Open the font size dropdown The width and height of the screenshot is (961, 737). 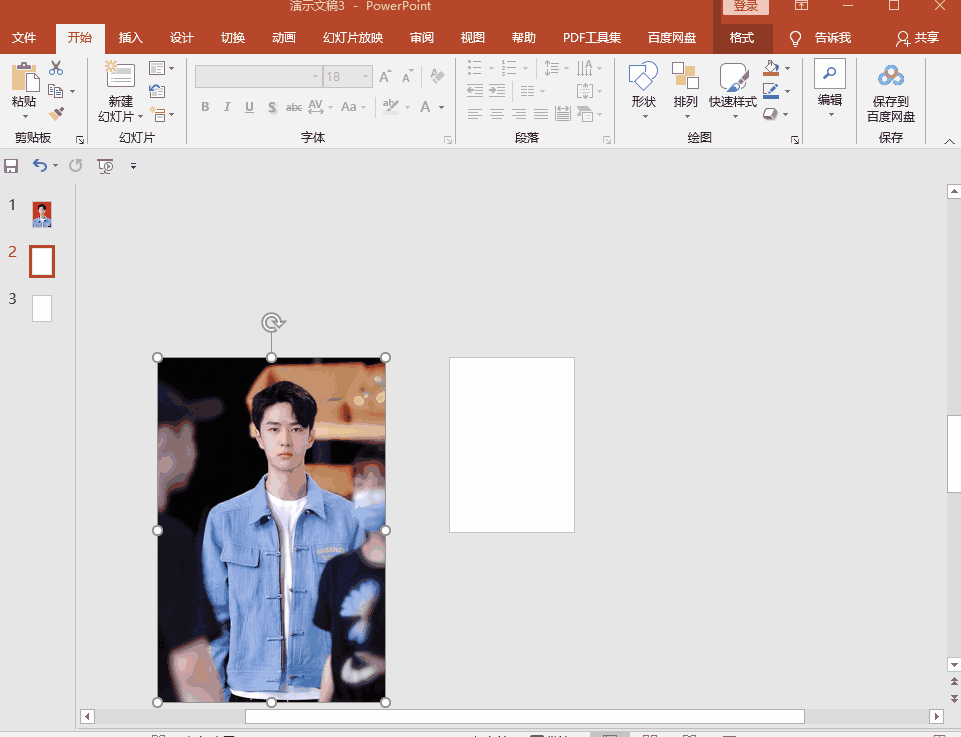point(366,77)
